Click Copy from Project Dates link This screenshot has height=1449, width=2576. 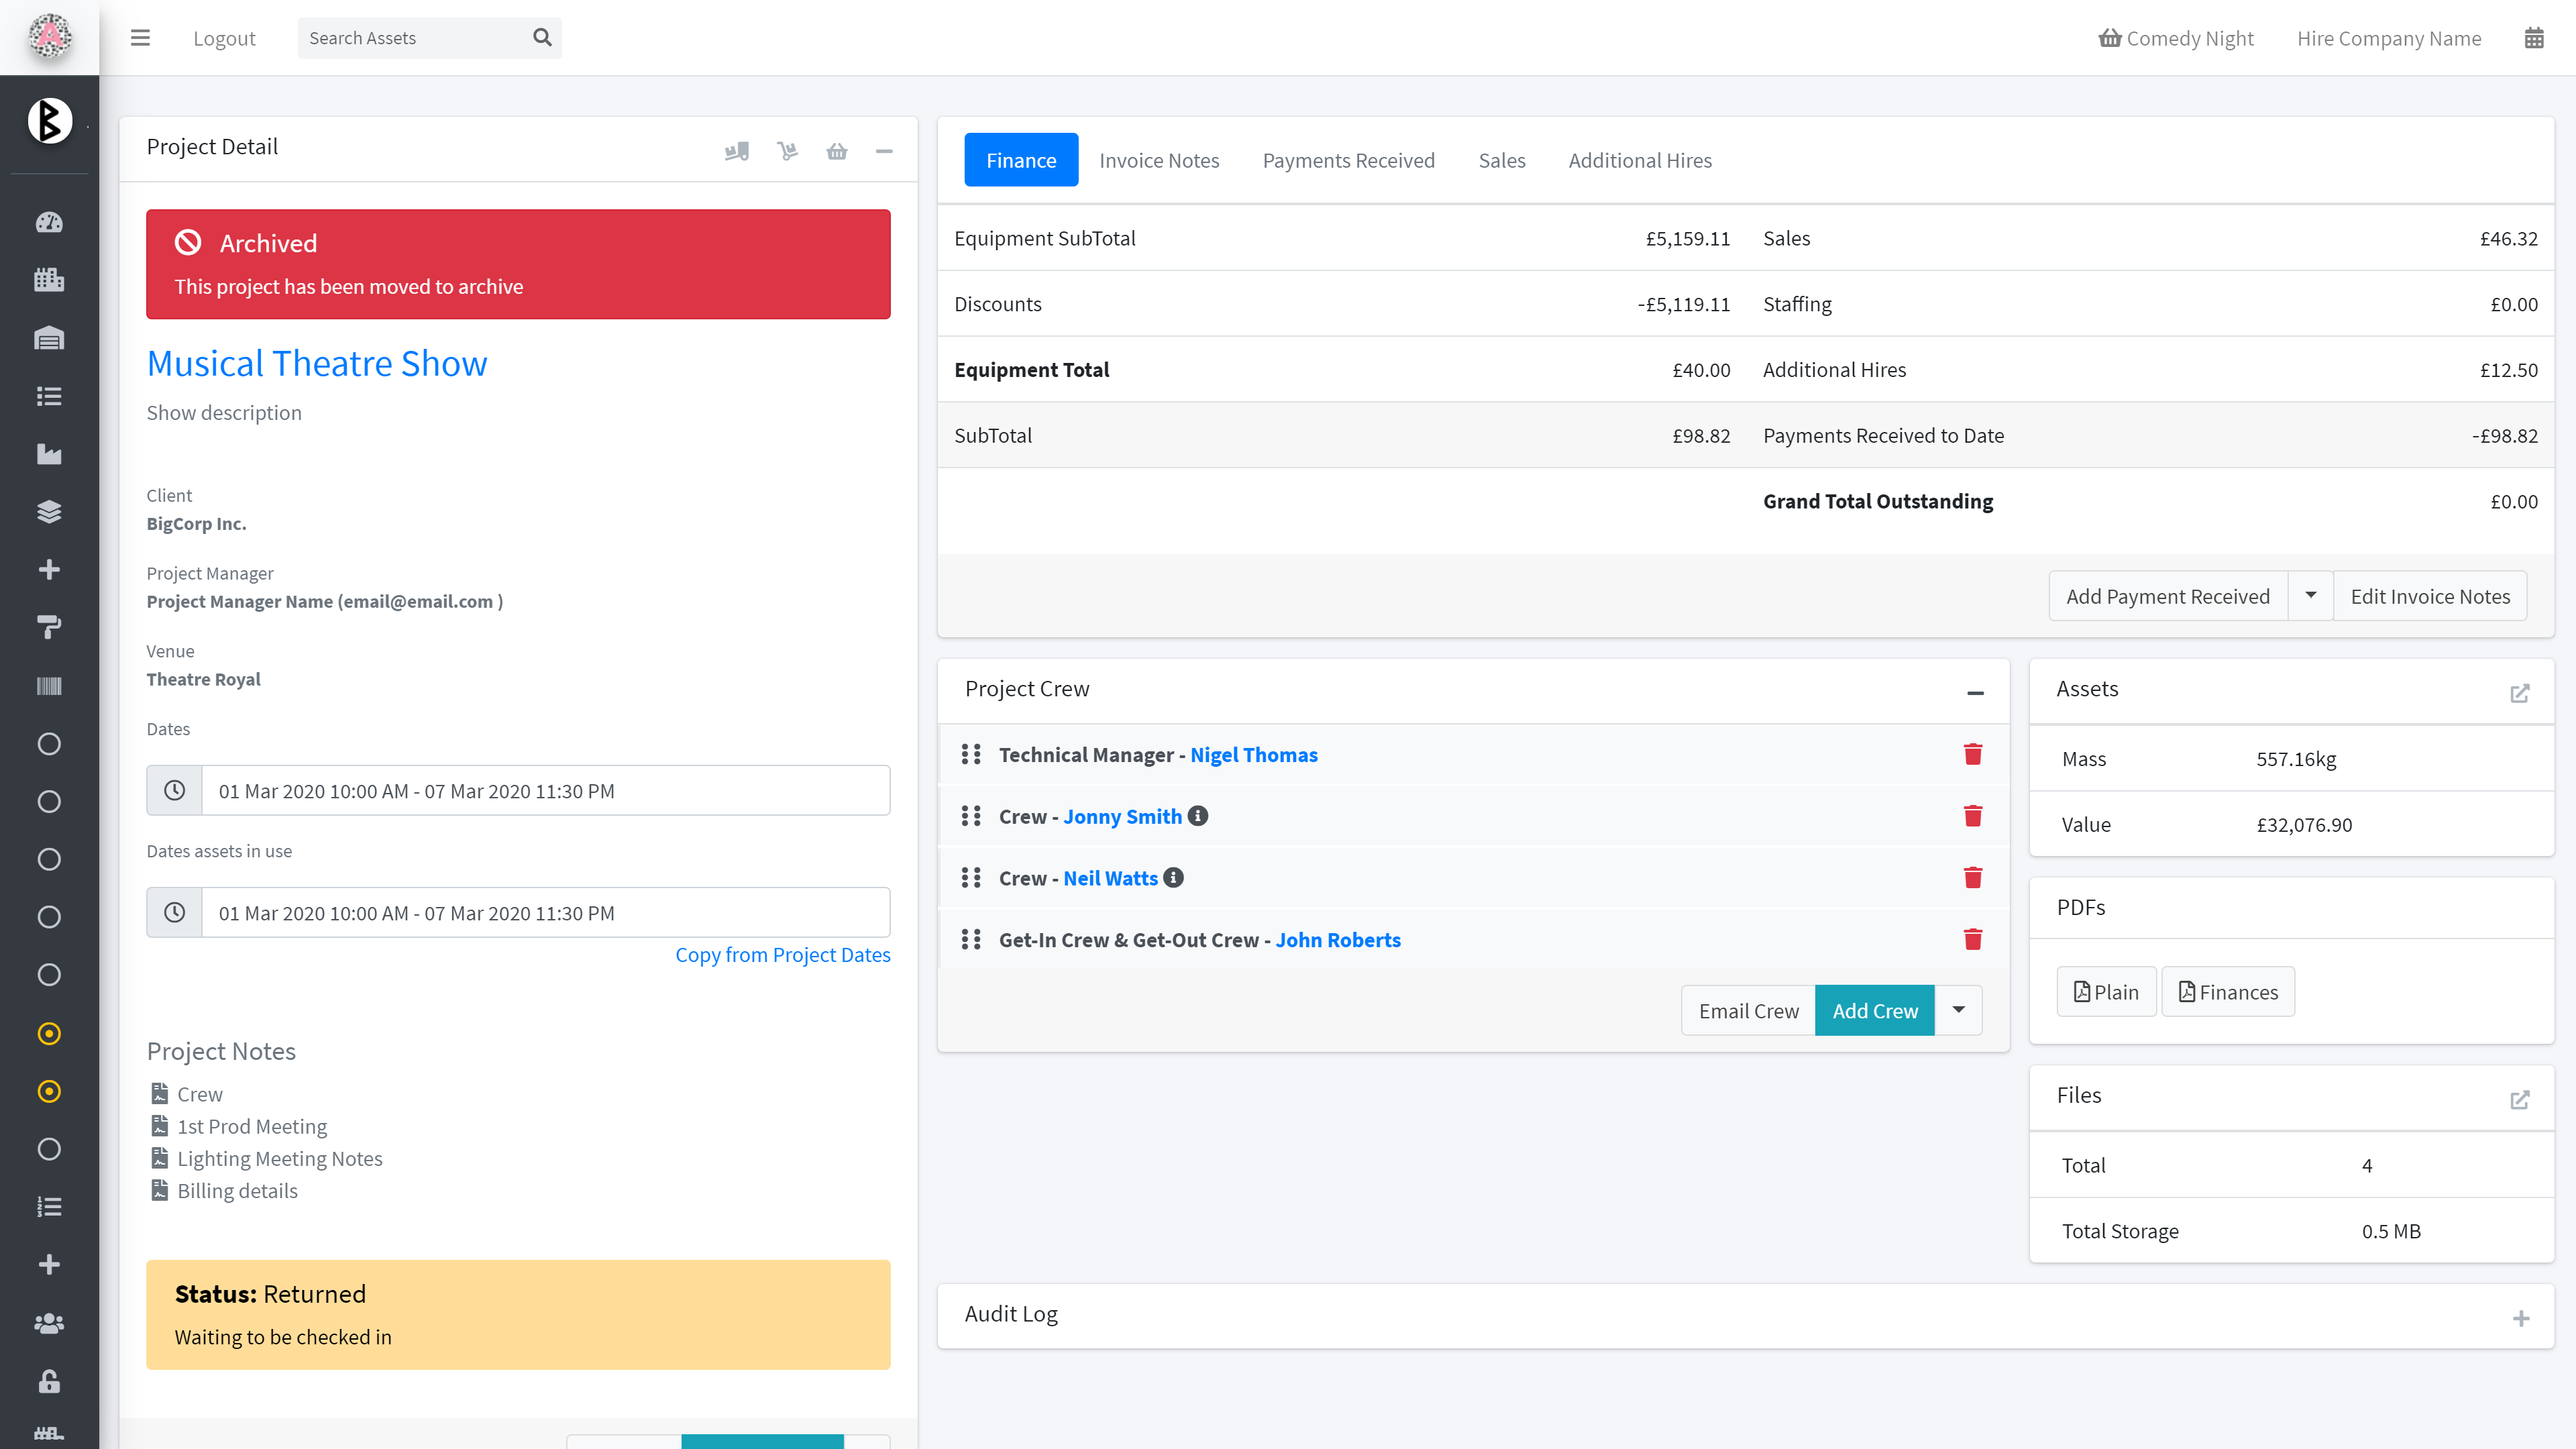coord(782,954)
